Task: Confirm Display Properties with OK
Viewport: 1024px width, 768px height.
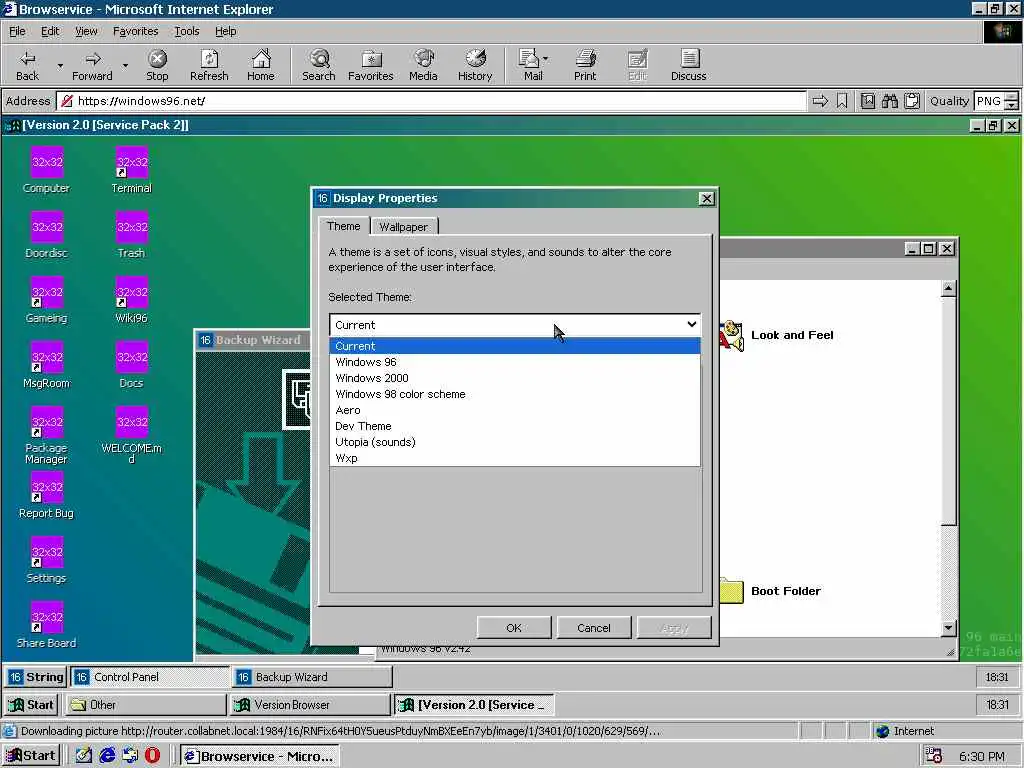Action: (514, 628)
